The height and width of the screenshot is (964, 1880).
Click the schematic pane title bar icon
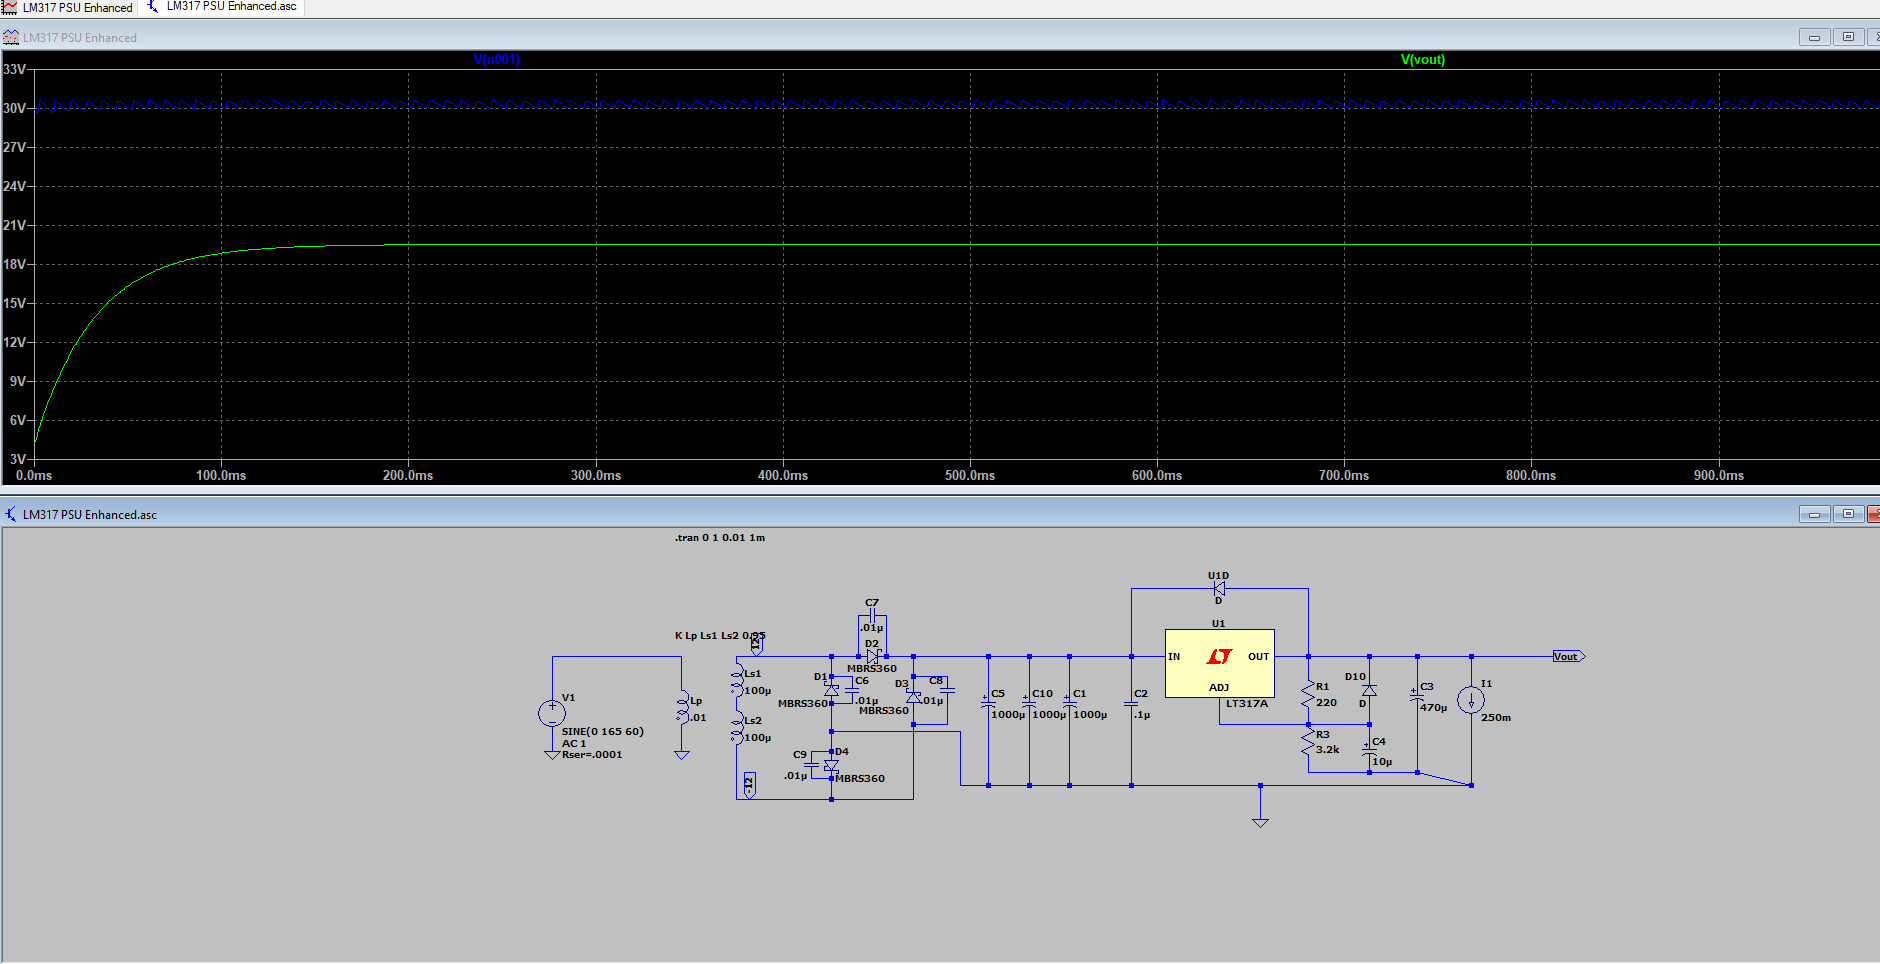point(11,514)
